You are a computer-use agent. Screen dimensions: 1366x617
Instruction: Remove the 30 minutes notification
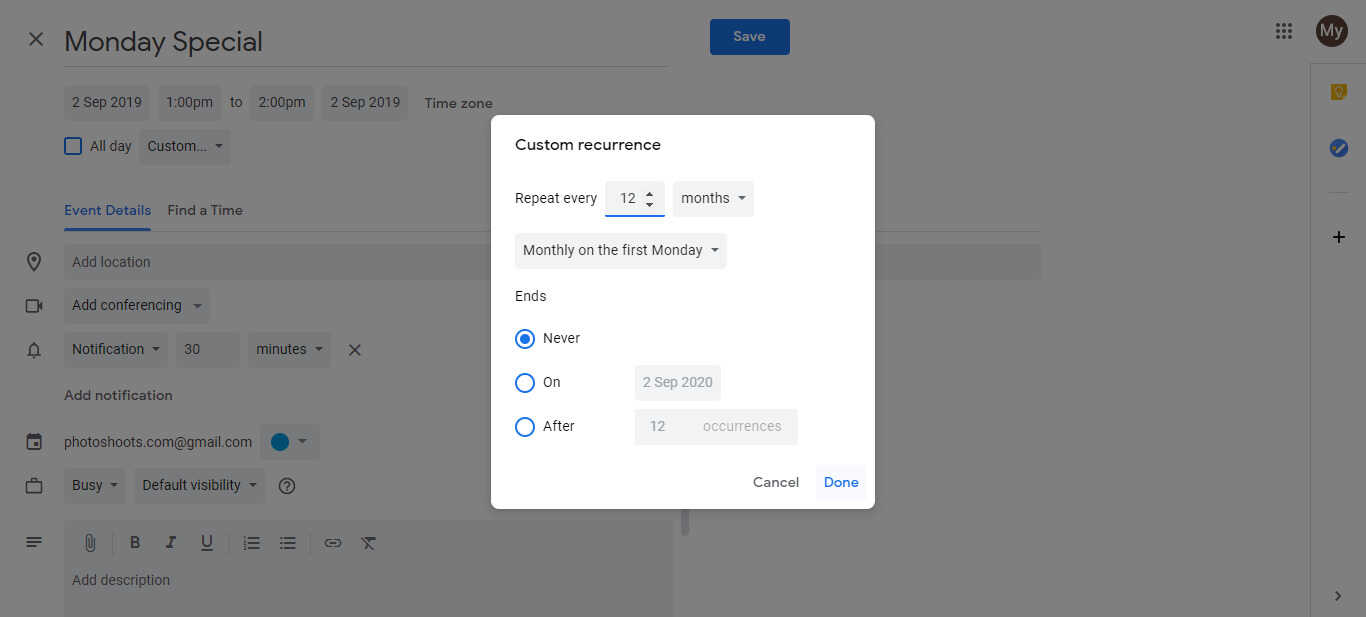[x=354, y=350]
